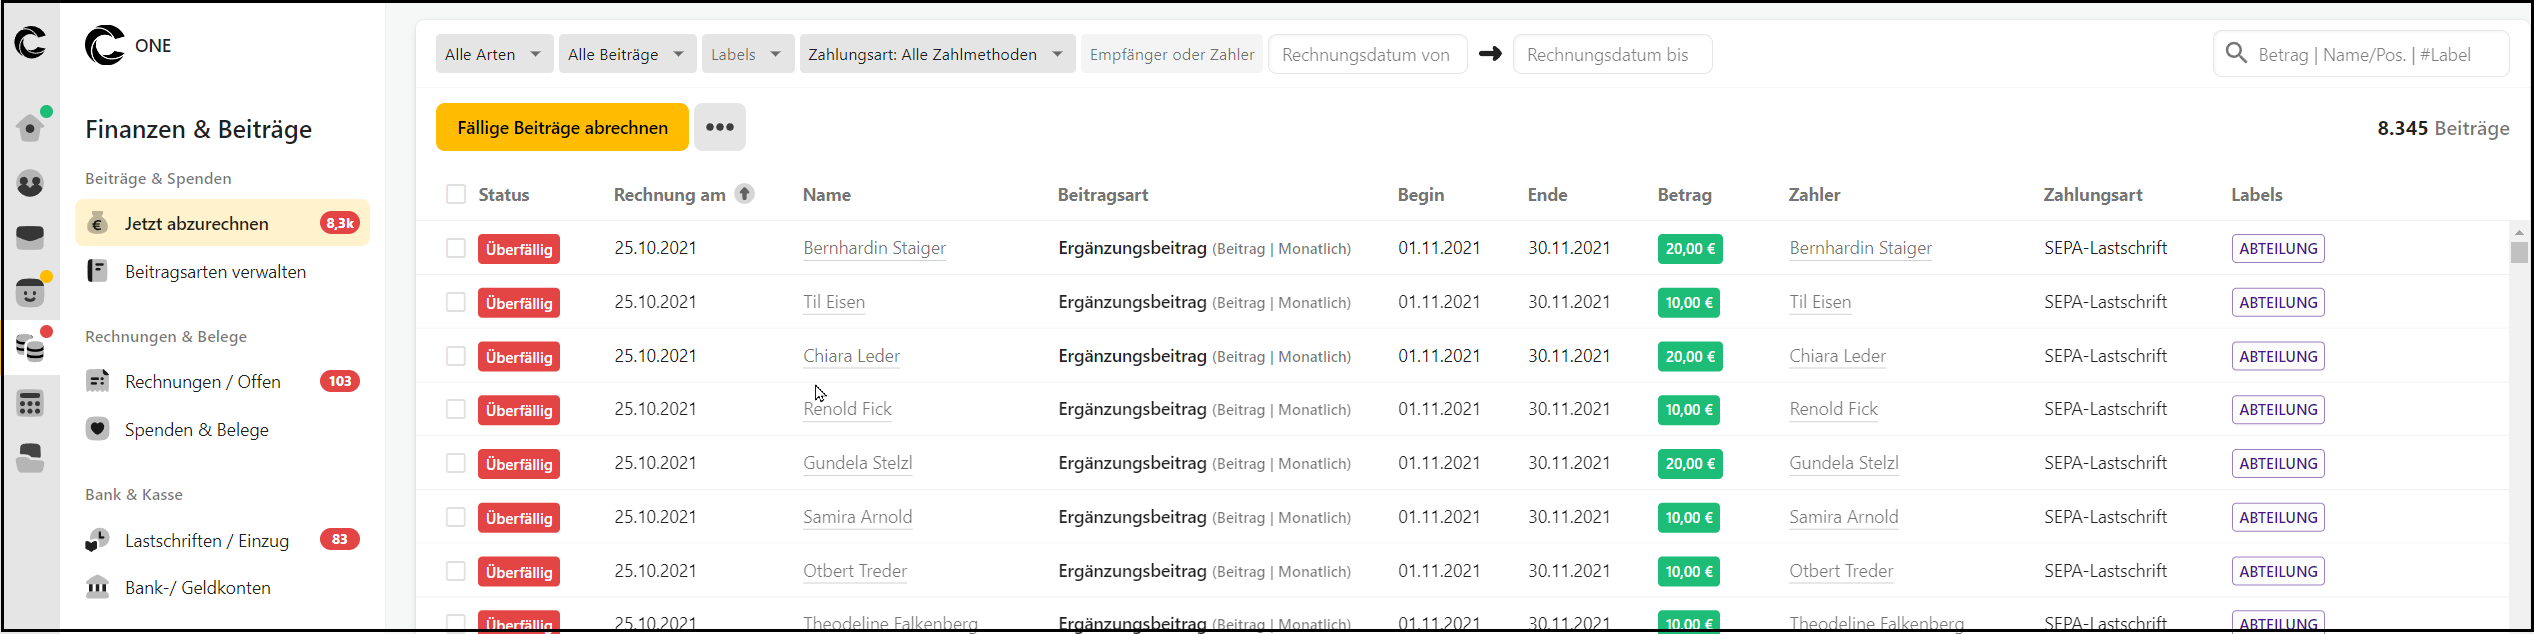This screenshot has height=634, width=2534.
Task: Open the Alle Beiträge filter dropdown
Action: 625,54
